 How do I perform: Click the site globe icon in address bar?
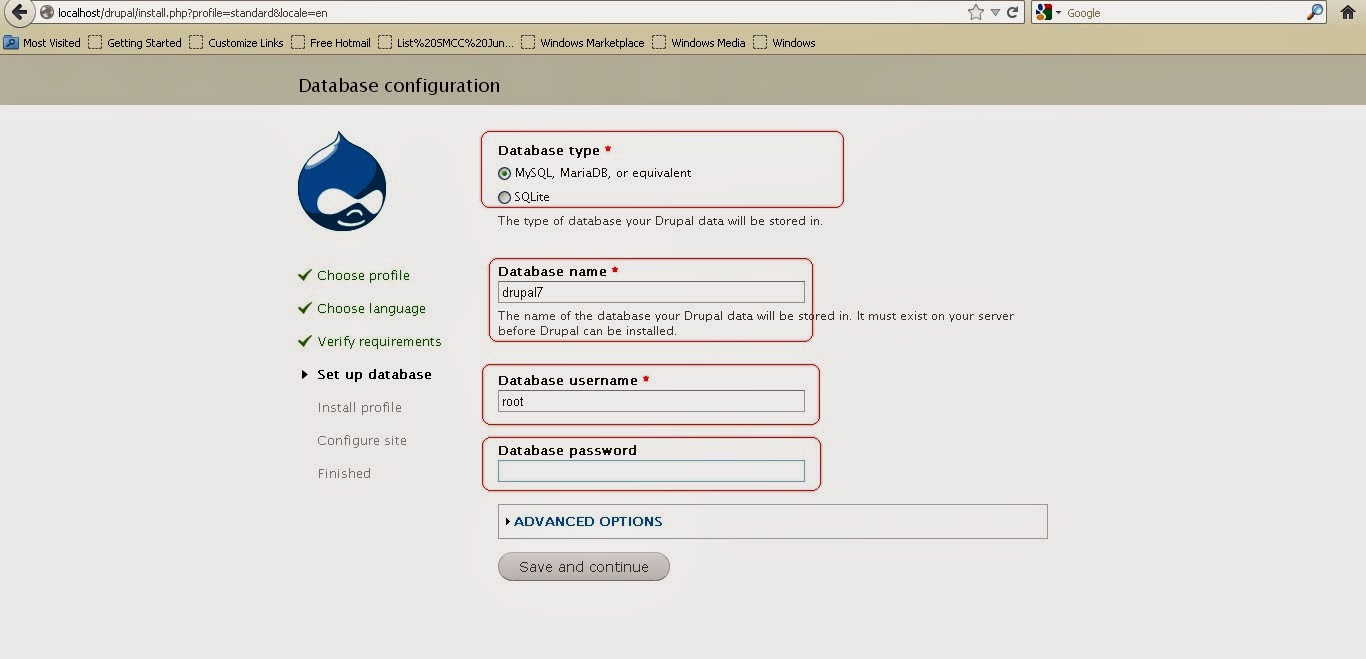[47, 13]
